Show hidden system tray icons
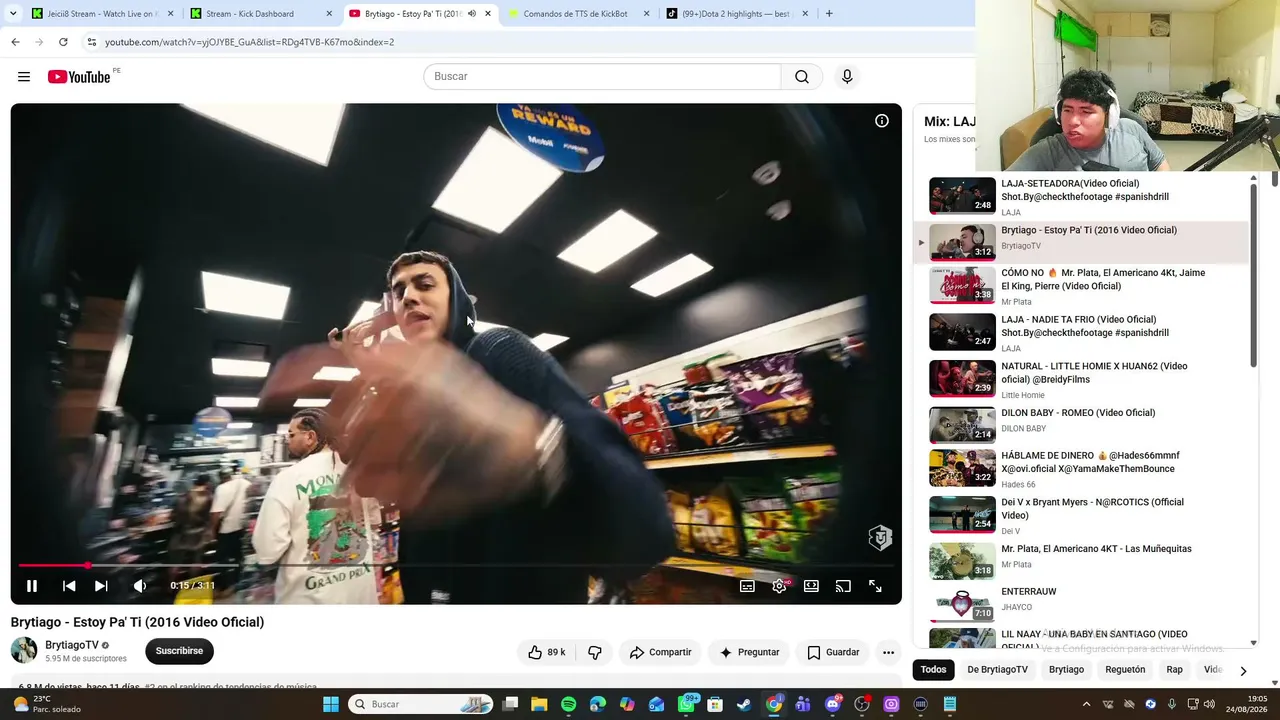This screenshot has height=720, width=1280. (1087, 704)
